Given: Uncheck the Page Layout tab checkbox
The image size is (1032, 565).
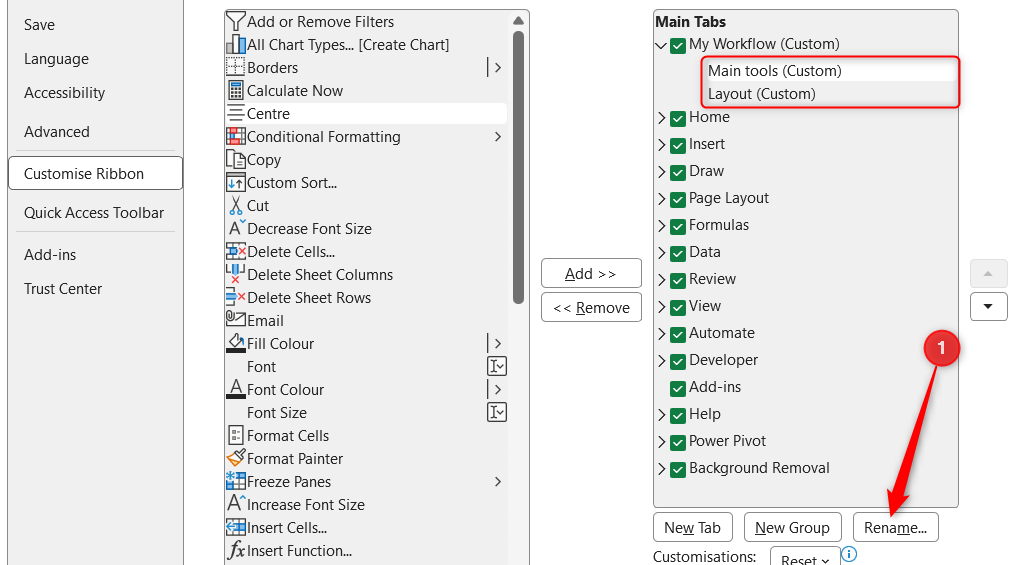Looking at the screenshot, I should 678,200.
